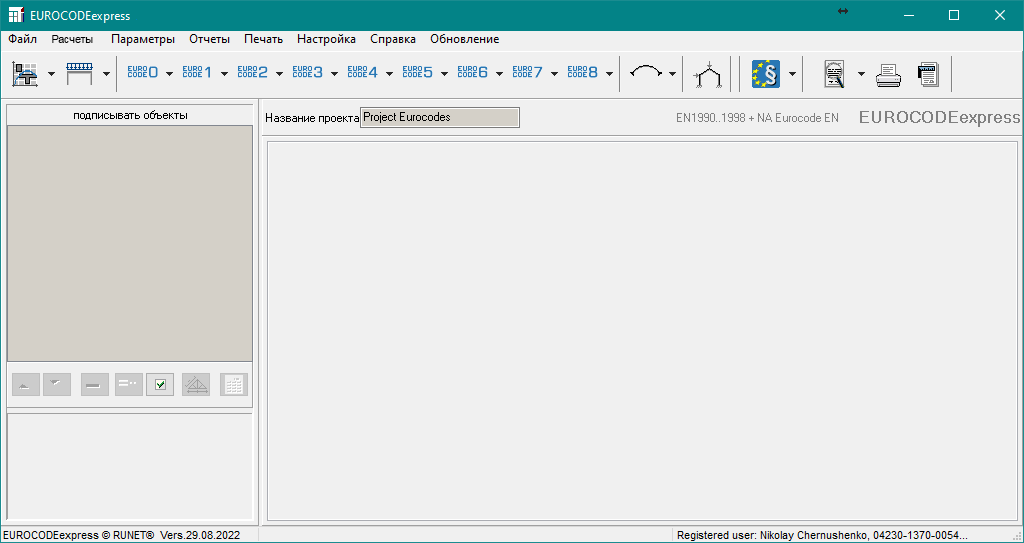1024x543 pixels.
Task: Click the table sheet icon in left panel
Action: pos(234,384)
